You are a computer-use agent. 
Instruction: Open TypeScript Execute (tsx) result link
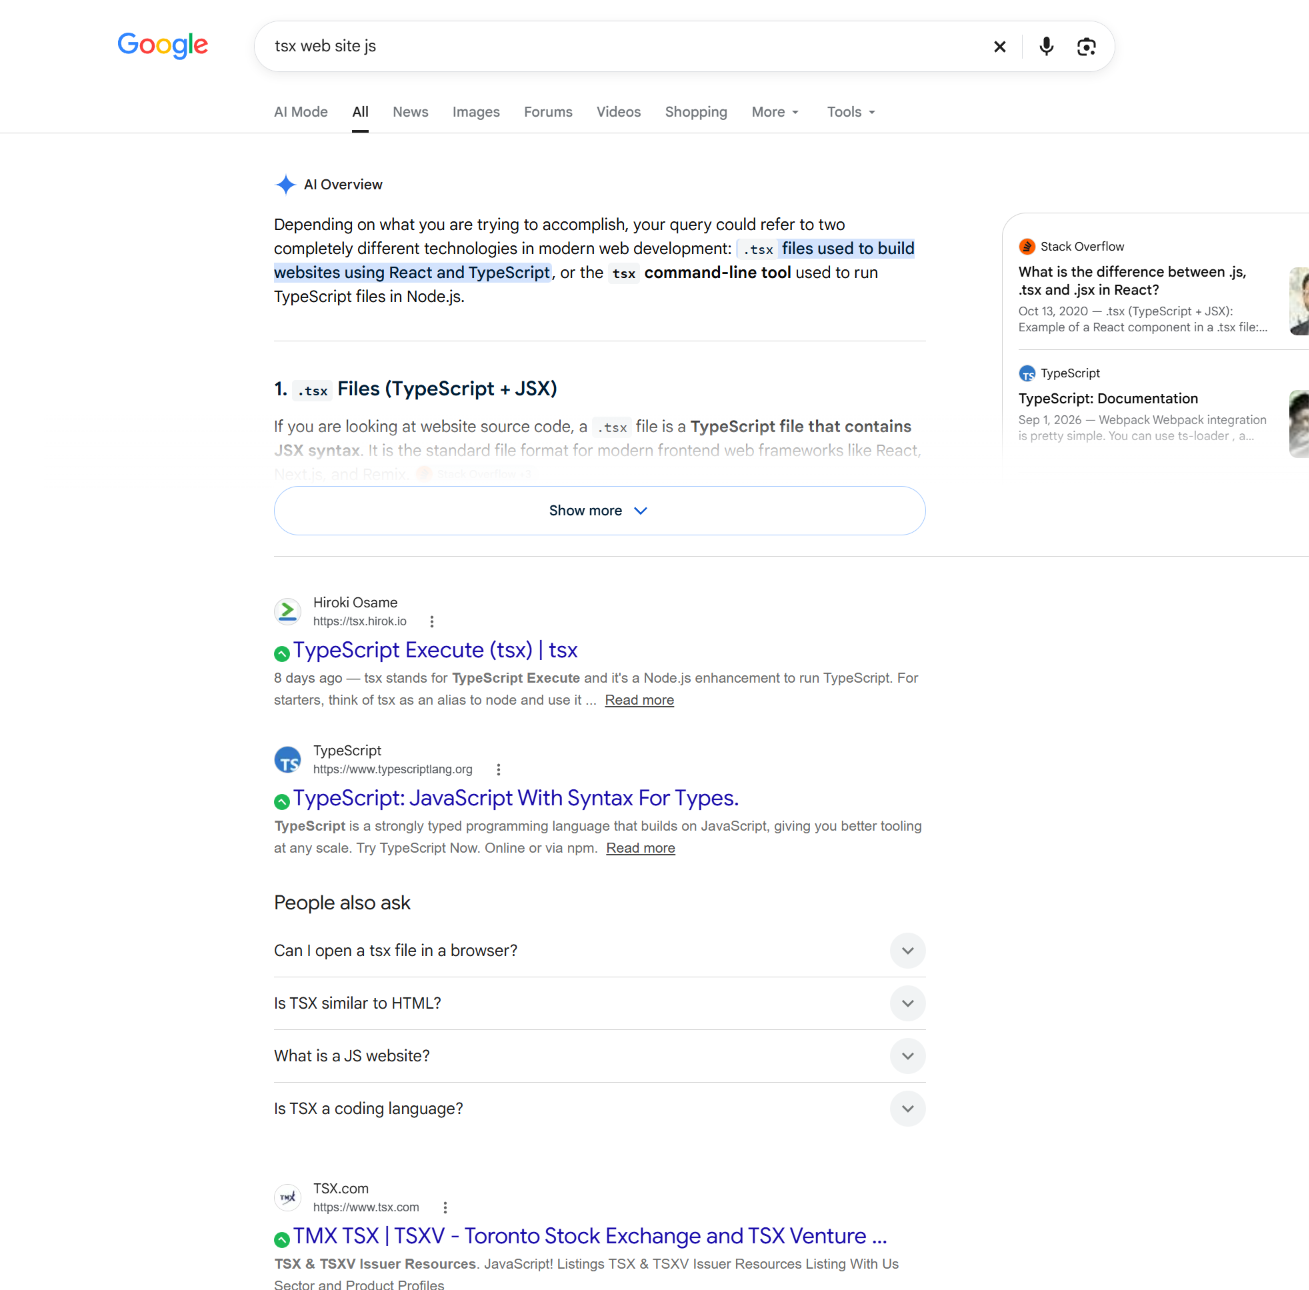click(x=435, y=650)
